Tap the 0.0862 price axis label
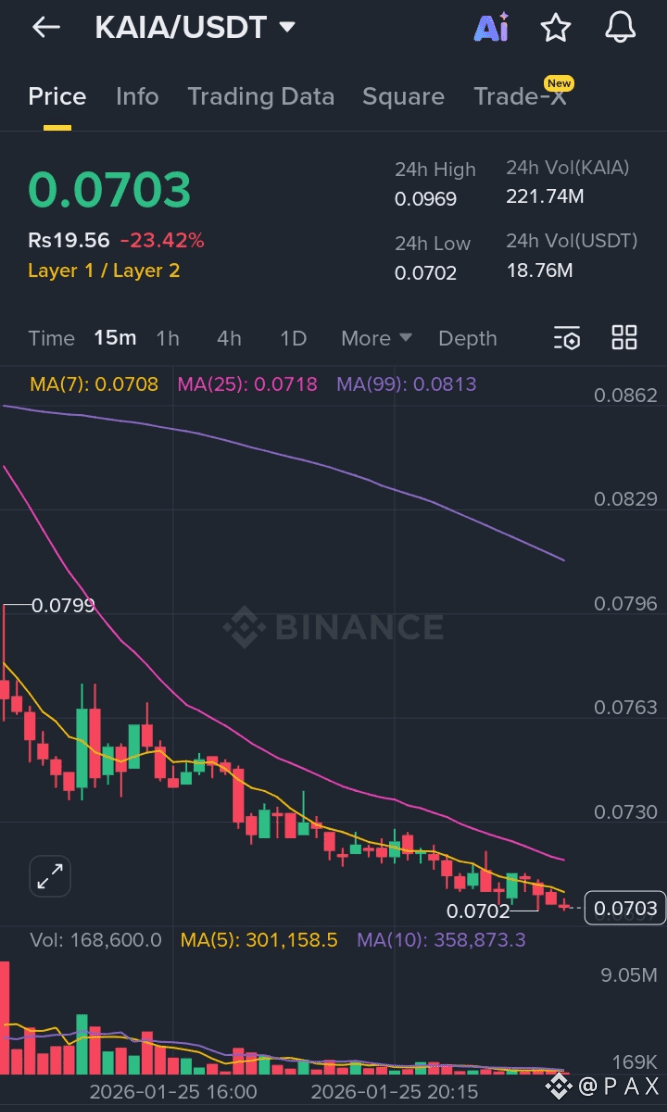667x1112 pixels. pyautogui.click(x=626, y=395)
